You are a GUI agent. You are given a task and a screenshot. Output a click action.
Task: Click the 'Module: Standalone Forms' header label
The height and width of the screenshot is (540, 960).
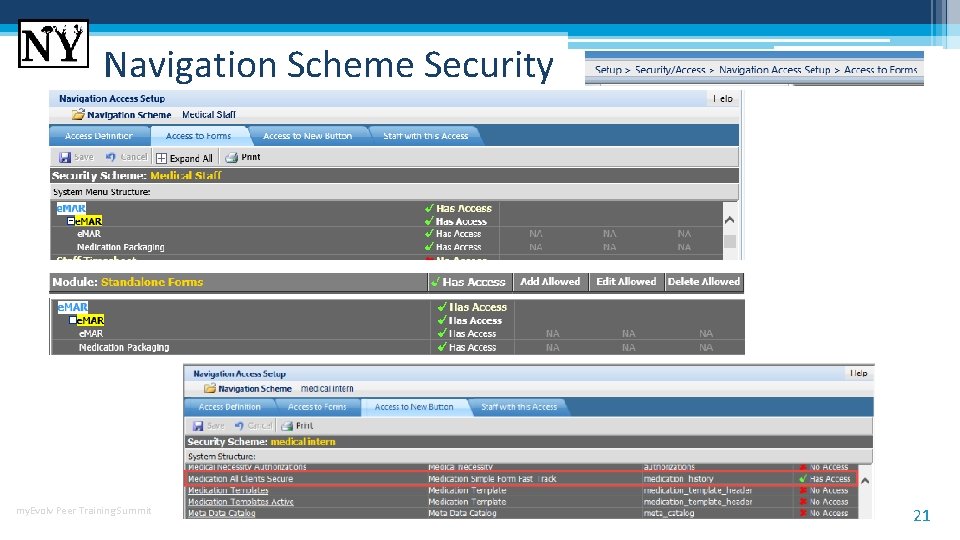(127, 282)
